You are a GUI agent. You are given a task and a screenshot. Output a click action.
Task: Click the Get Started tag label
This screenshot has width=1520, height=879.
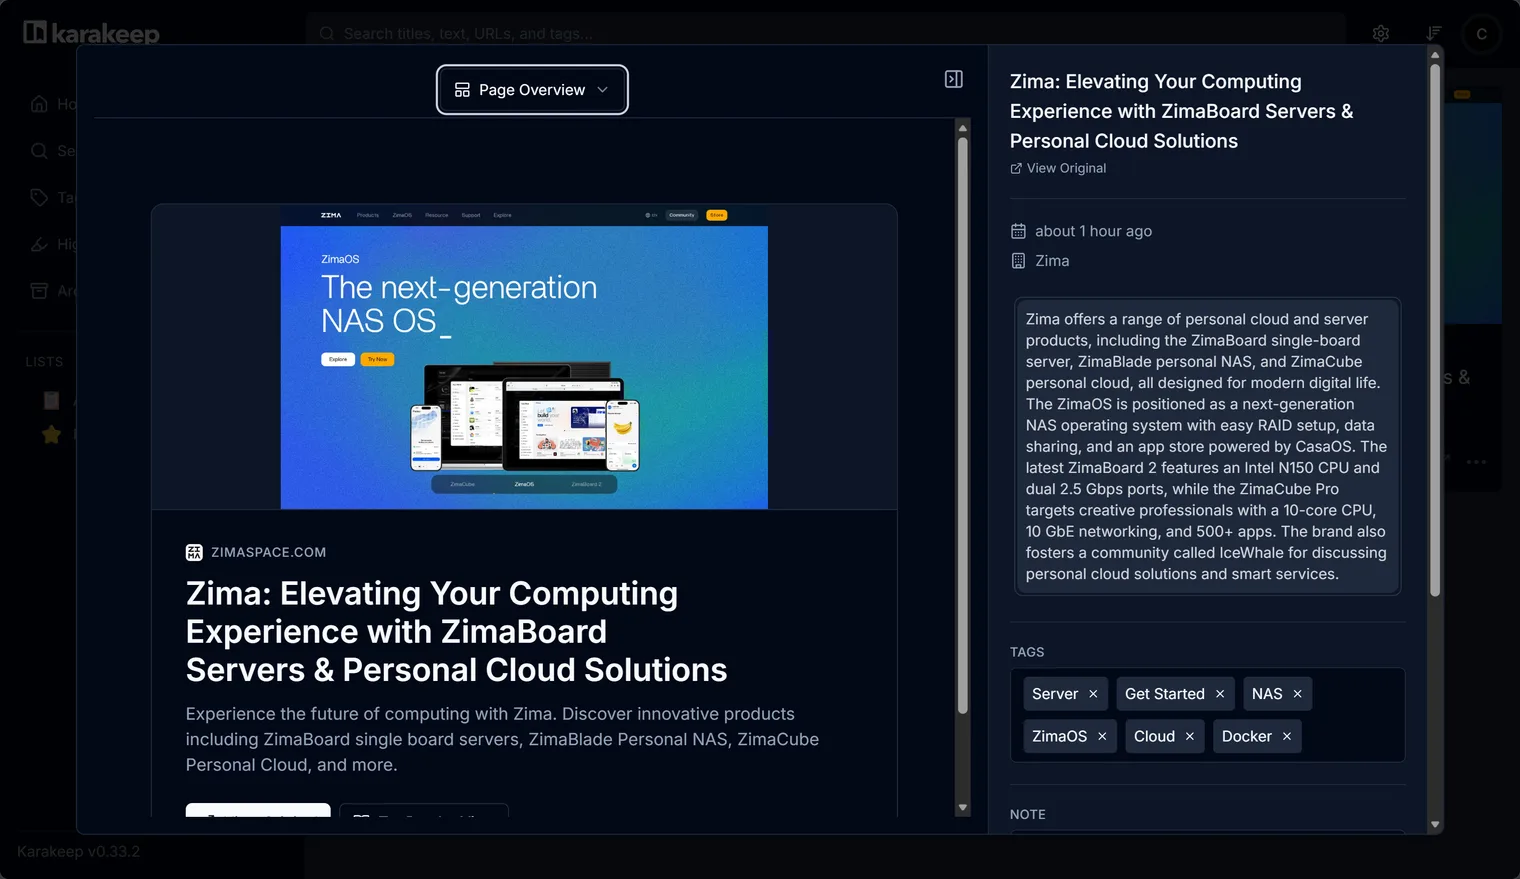pos(1165,694)
